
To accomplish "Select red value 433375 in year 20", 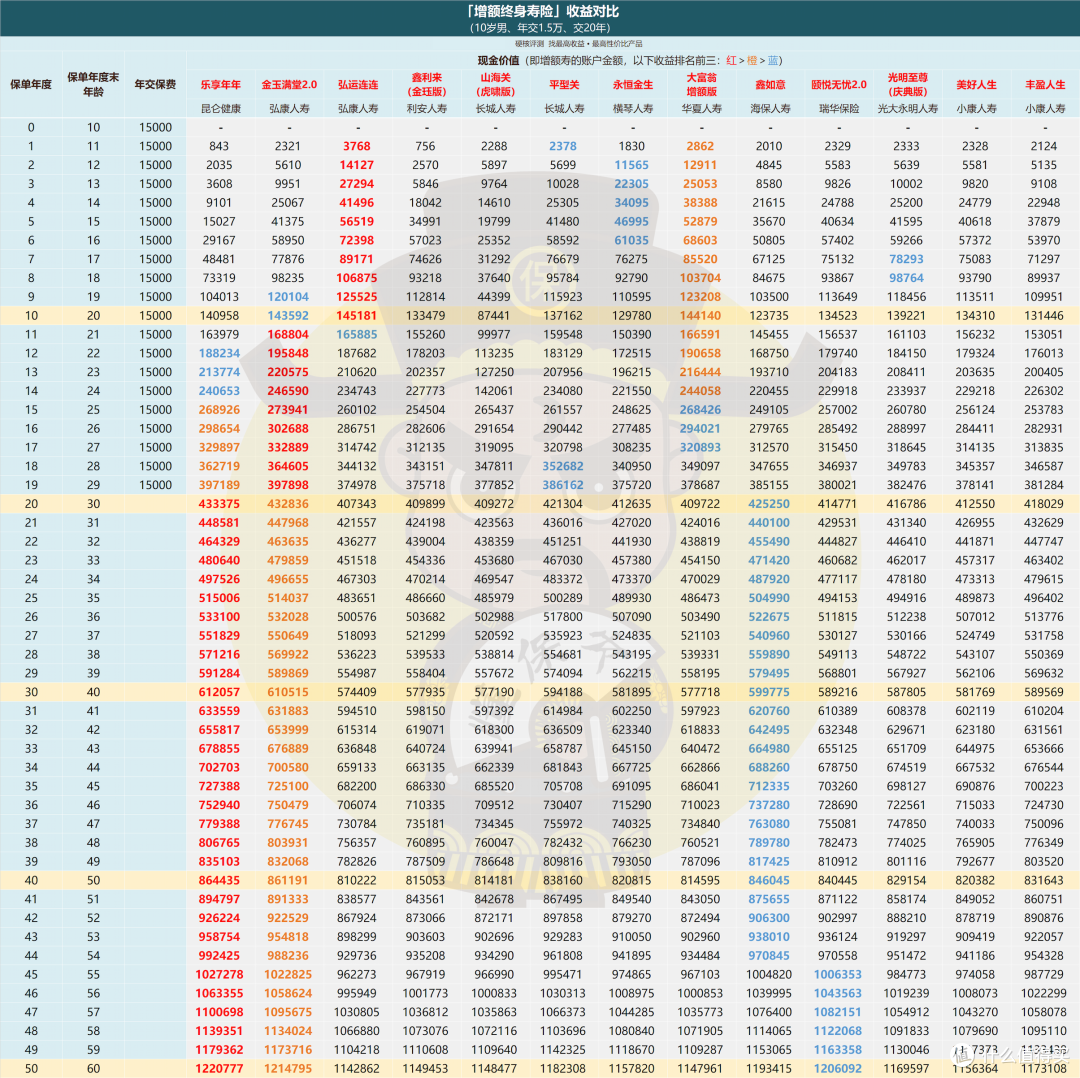I will click(x=219, y=504).
